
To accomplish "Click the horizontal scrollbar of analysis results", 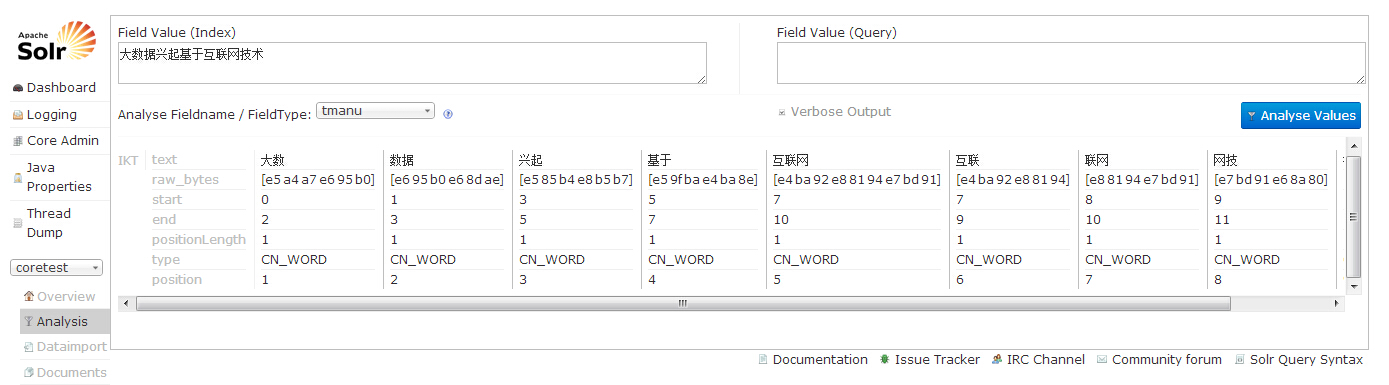I will (731, 303).
